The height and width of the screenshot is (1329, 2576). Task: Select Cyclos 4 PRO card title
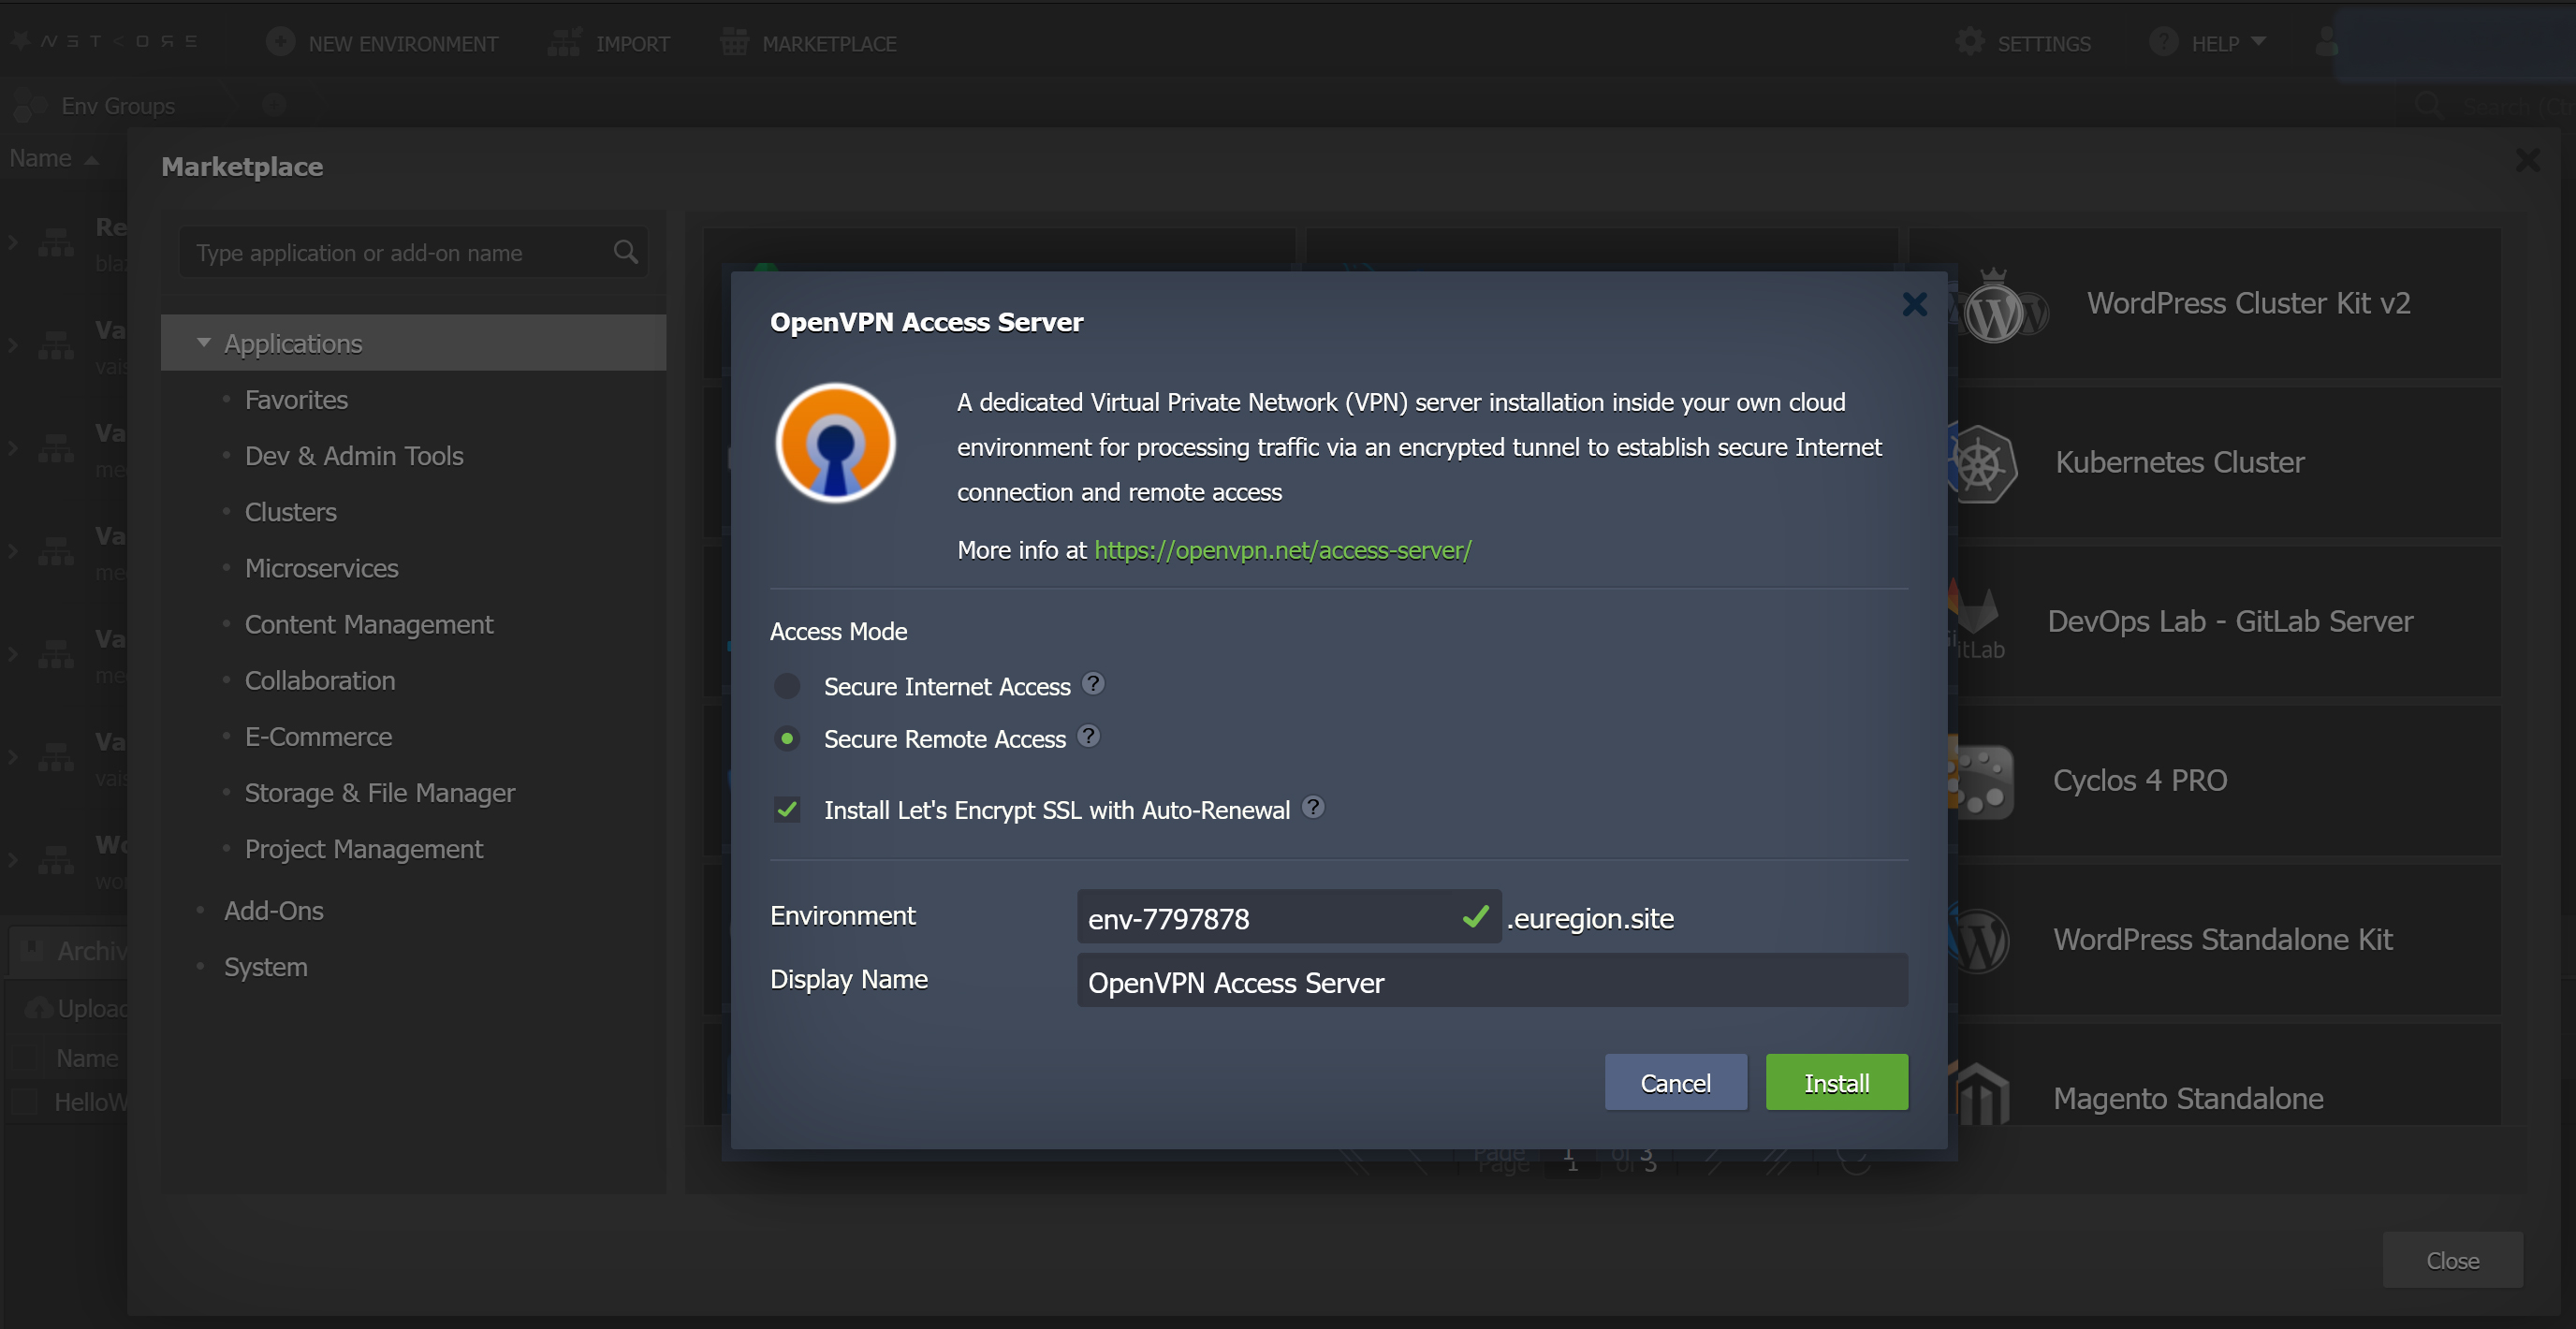click(x=2140, y=780)
